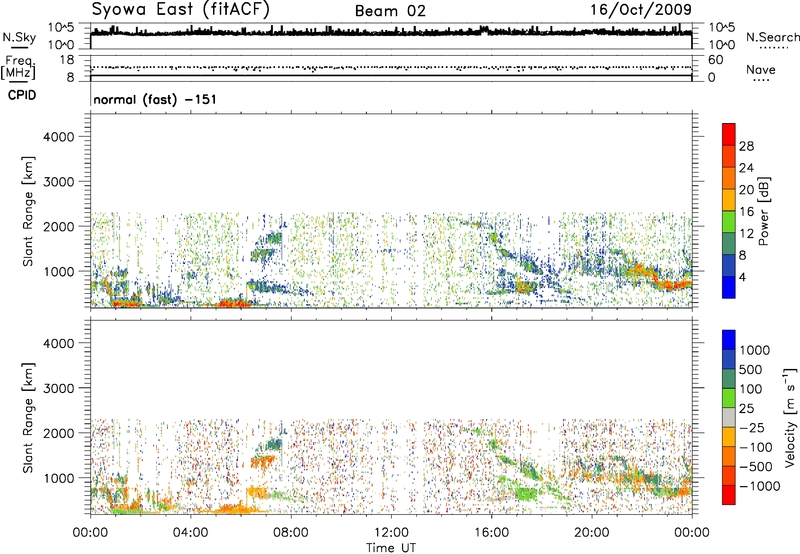Click the '12:00' time tick label

click(x=391, y=533)
